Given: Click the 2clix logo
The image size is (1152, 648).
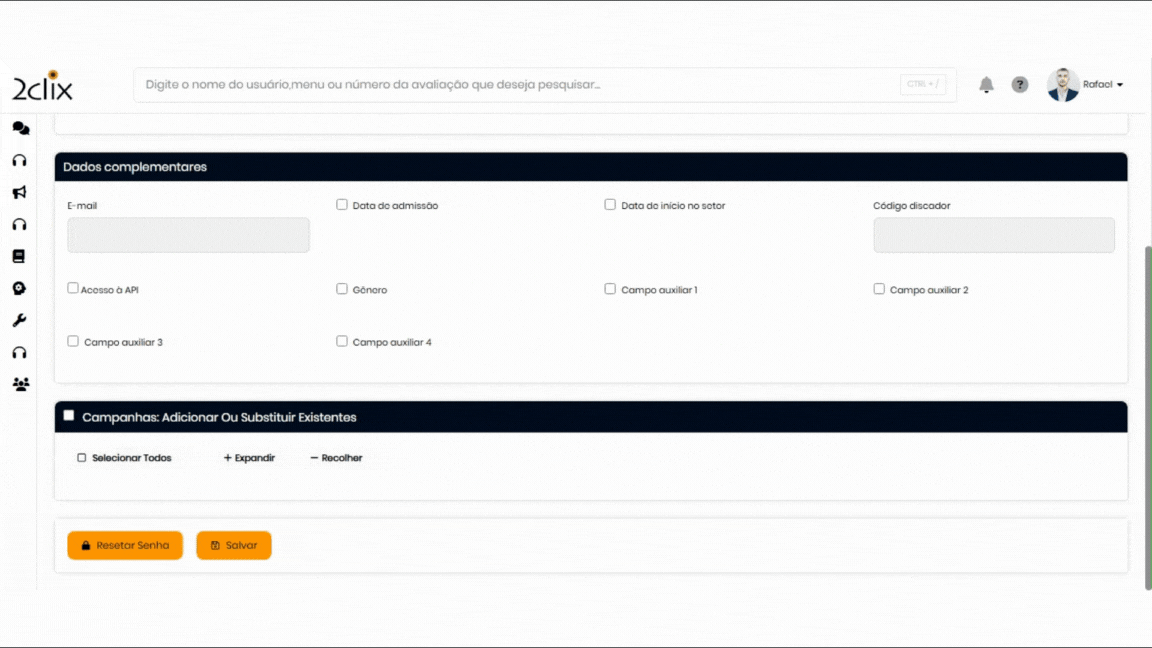Looking at the screenshot, I should point(43,86).
